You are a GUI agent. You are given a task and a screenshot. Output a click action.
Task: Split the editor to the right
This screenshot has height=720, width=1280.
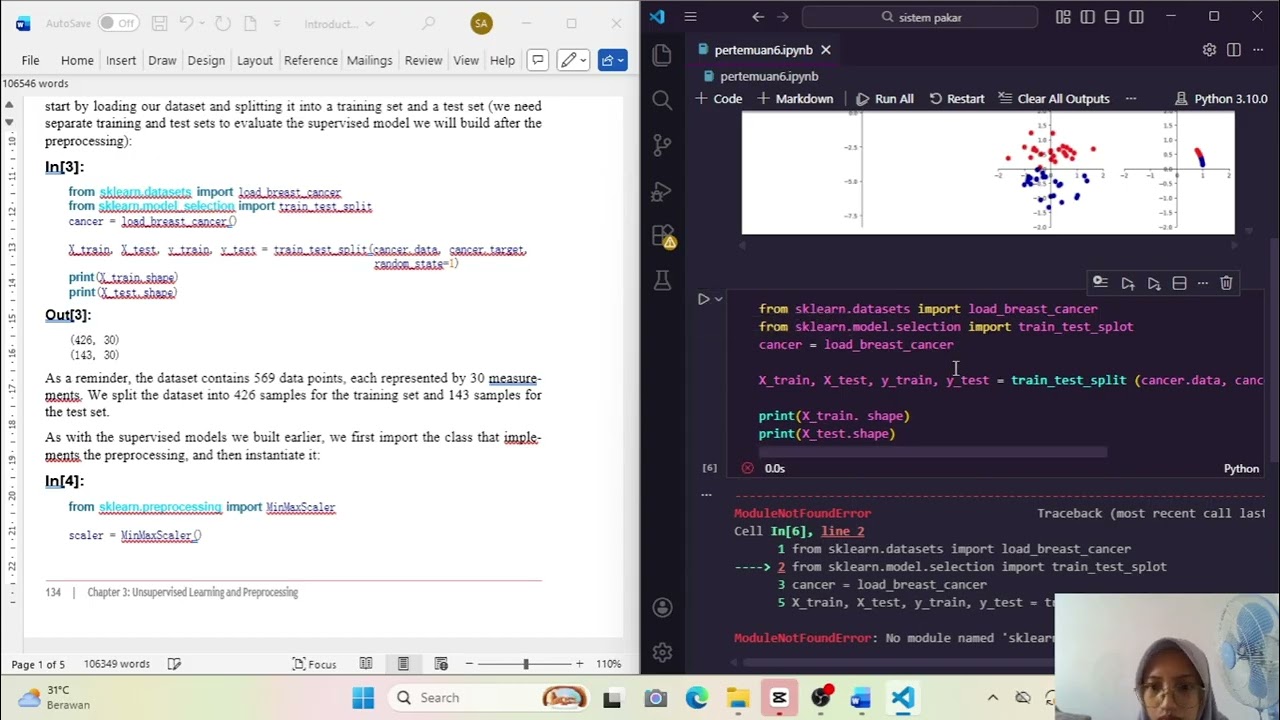(x=1234, y=50)
